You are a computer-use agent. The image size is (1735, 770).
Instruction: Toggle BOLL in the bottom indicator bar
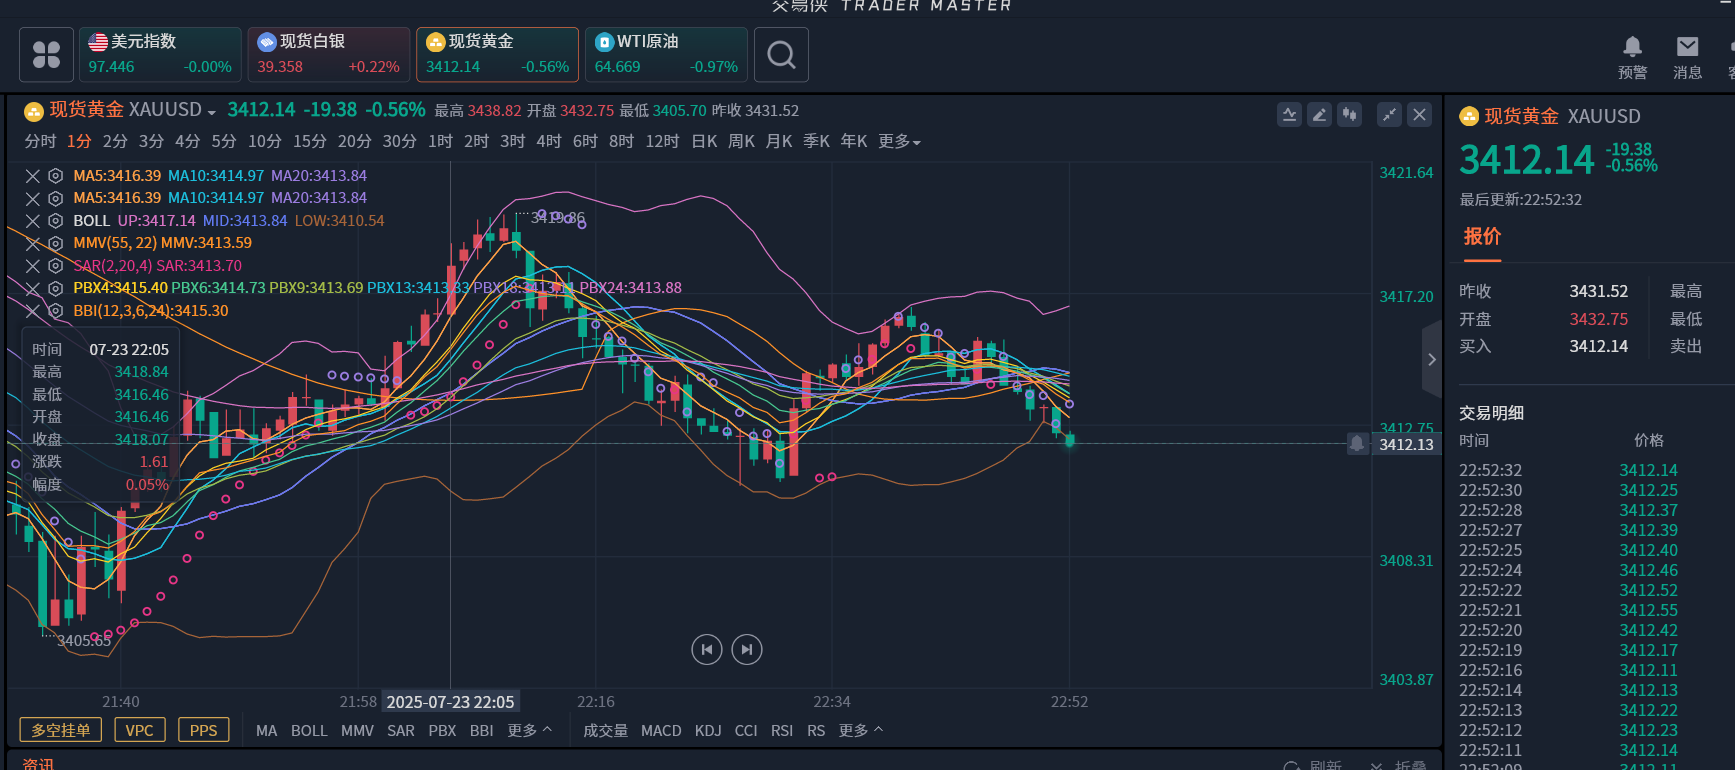click(x=309, y=731)
